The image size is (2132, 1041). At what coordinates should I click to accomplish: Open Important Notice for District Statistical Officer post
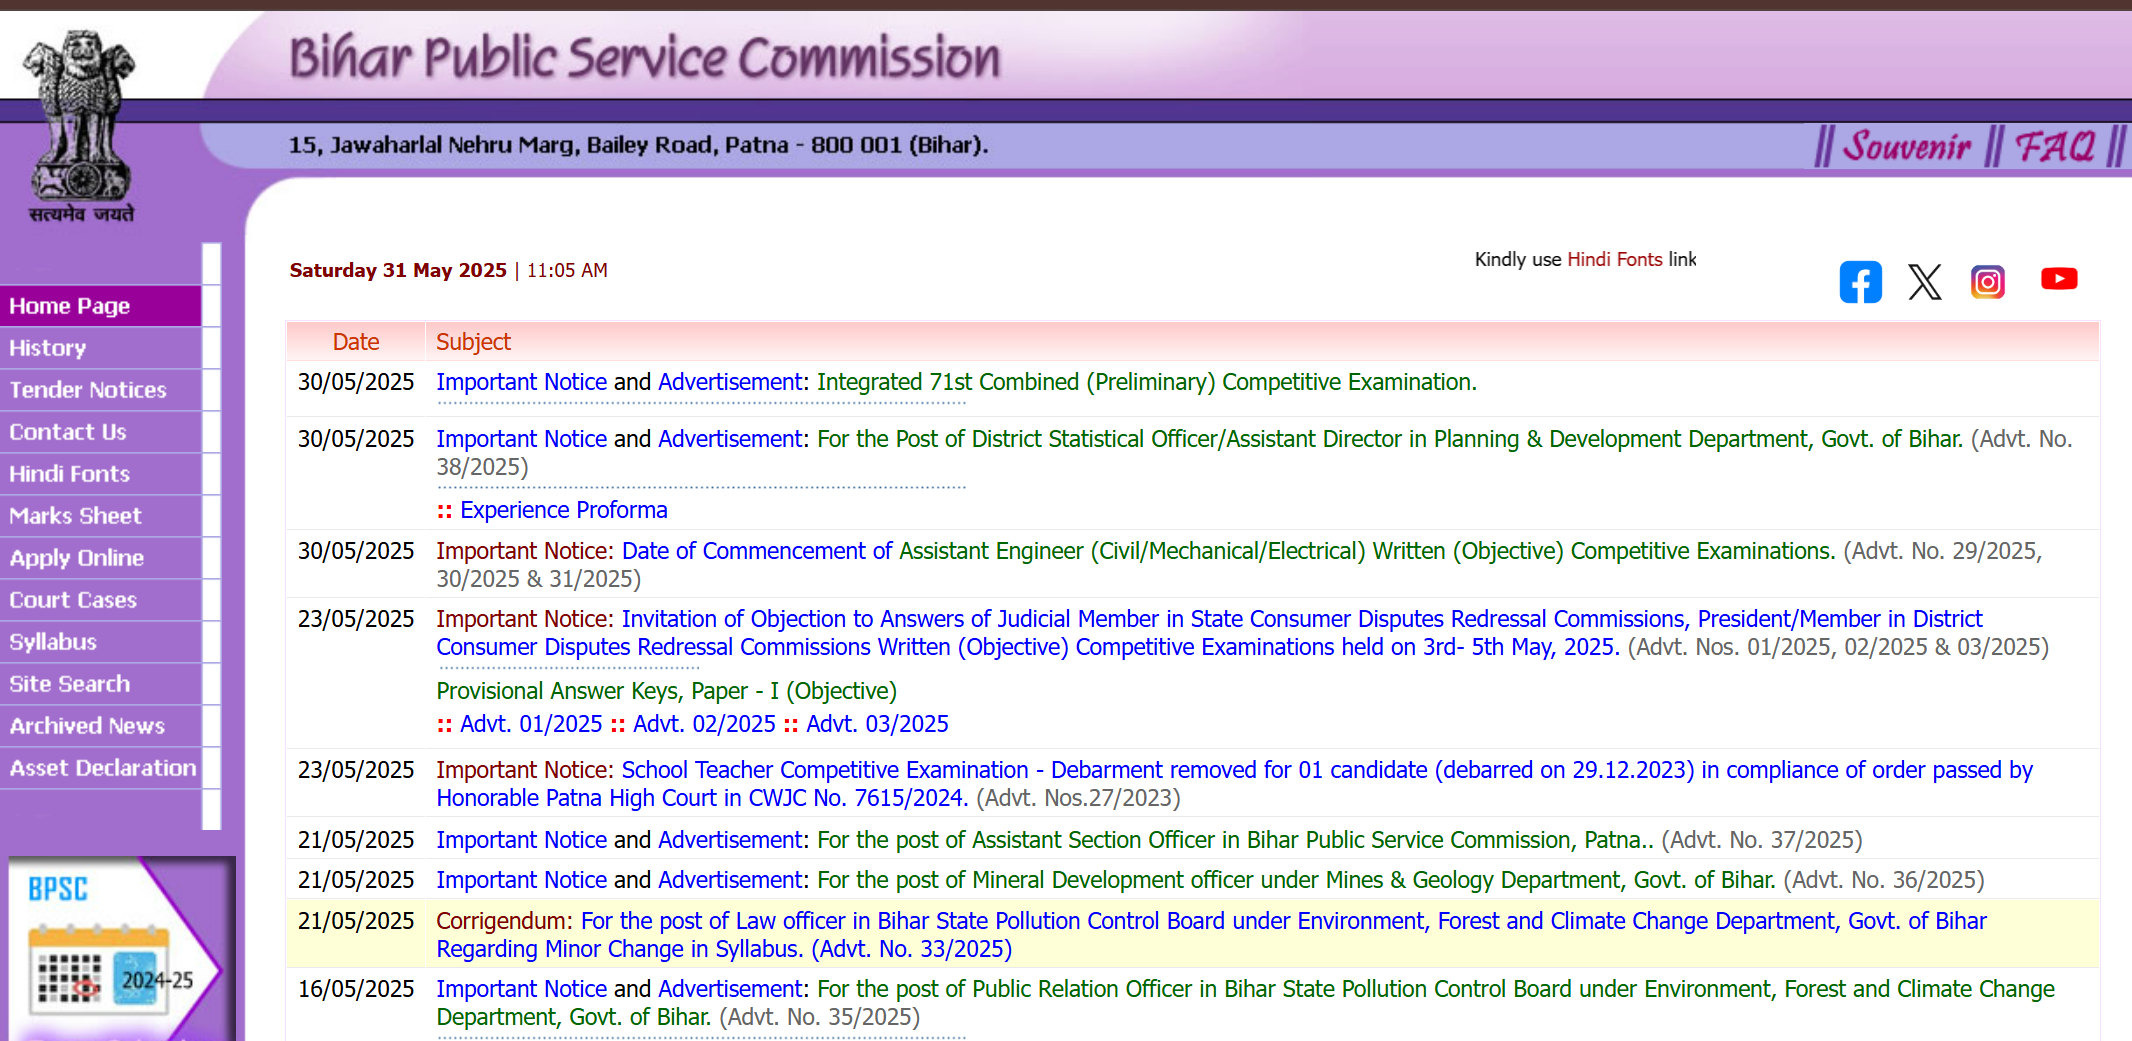[521, 439]
